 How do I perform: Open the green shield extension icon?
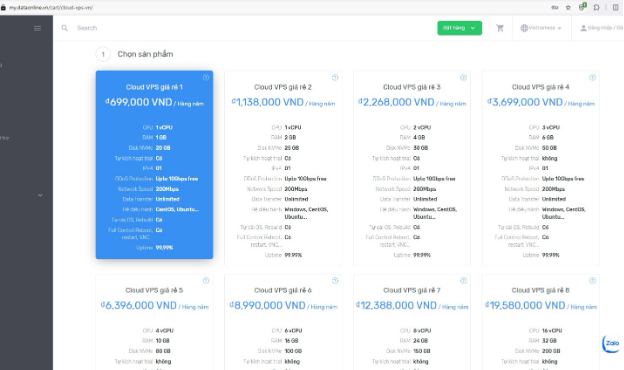(582, 7)
